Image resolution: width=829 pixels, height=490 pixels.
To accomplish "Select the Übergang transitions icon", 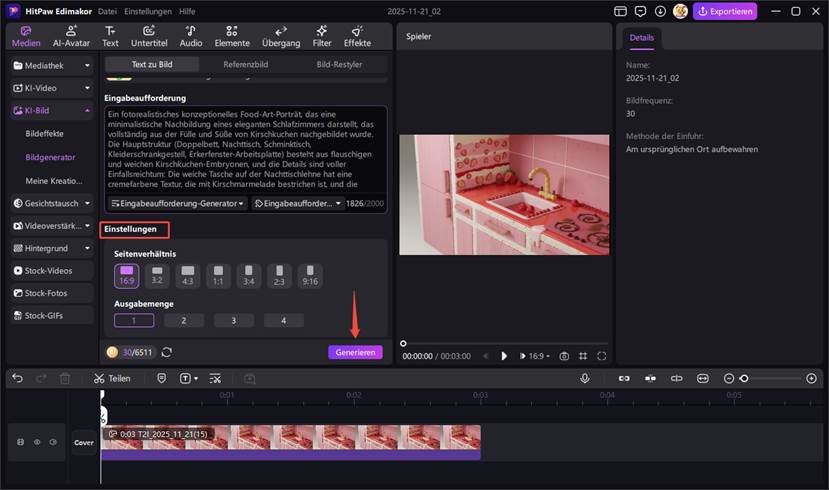I will pyautogui.click(x=281, y=36).
